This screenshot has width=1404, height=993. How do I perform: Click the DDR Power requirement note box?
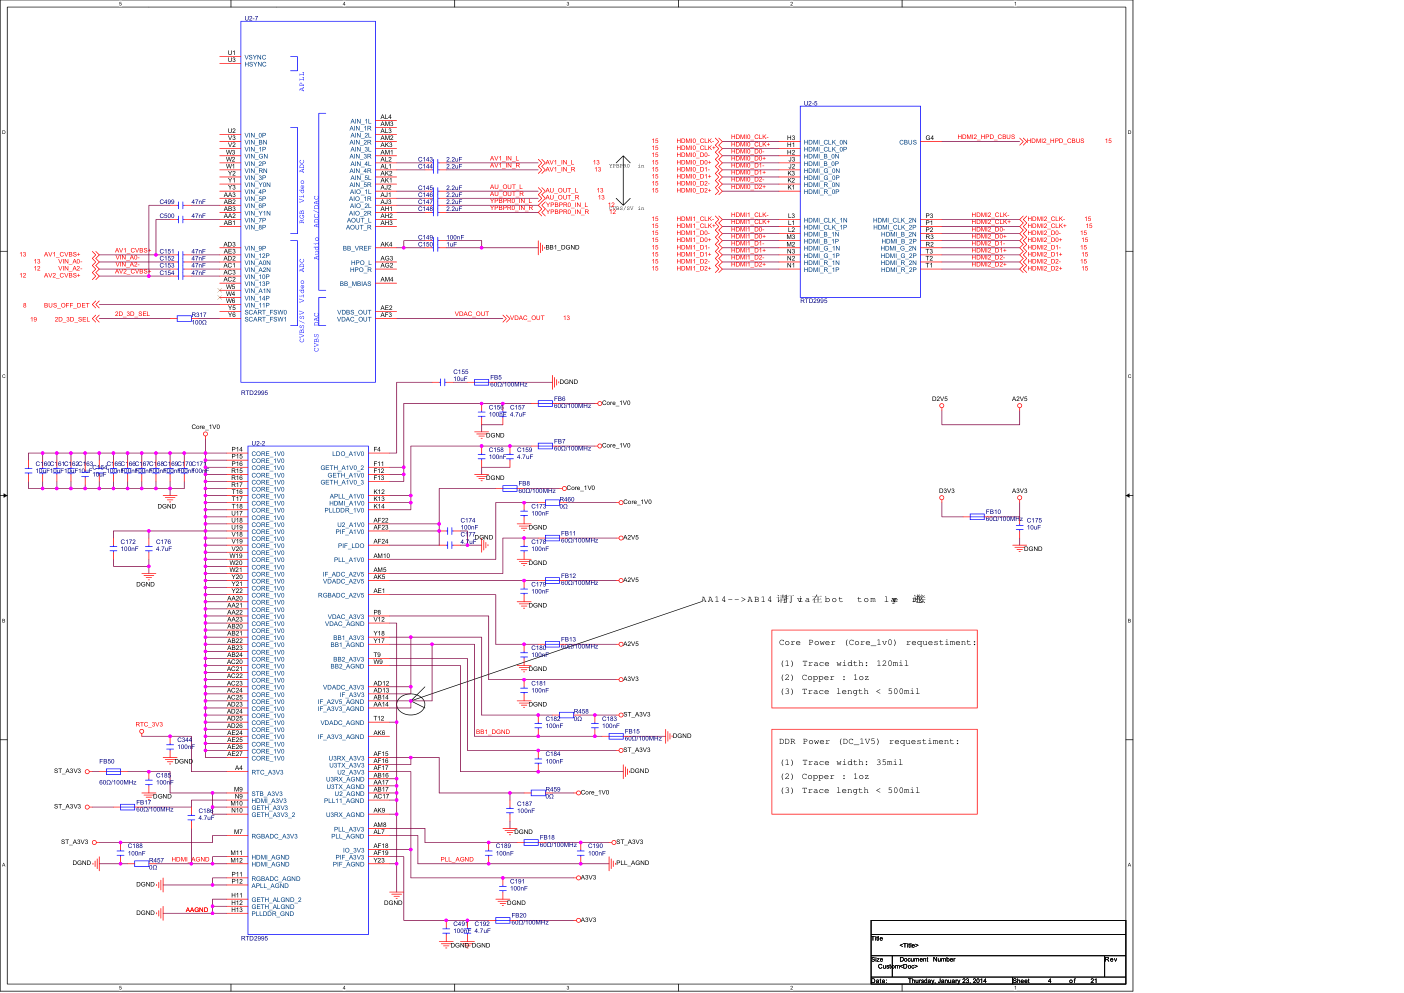tap(874, 767)
